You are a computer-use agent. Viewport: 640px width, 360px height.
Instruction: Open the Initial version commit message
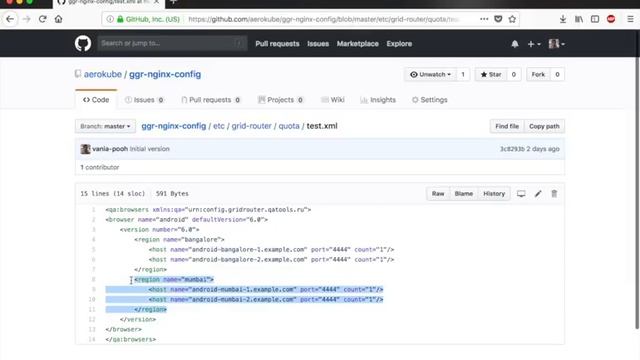[x=149, y=149]
